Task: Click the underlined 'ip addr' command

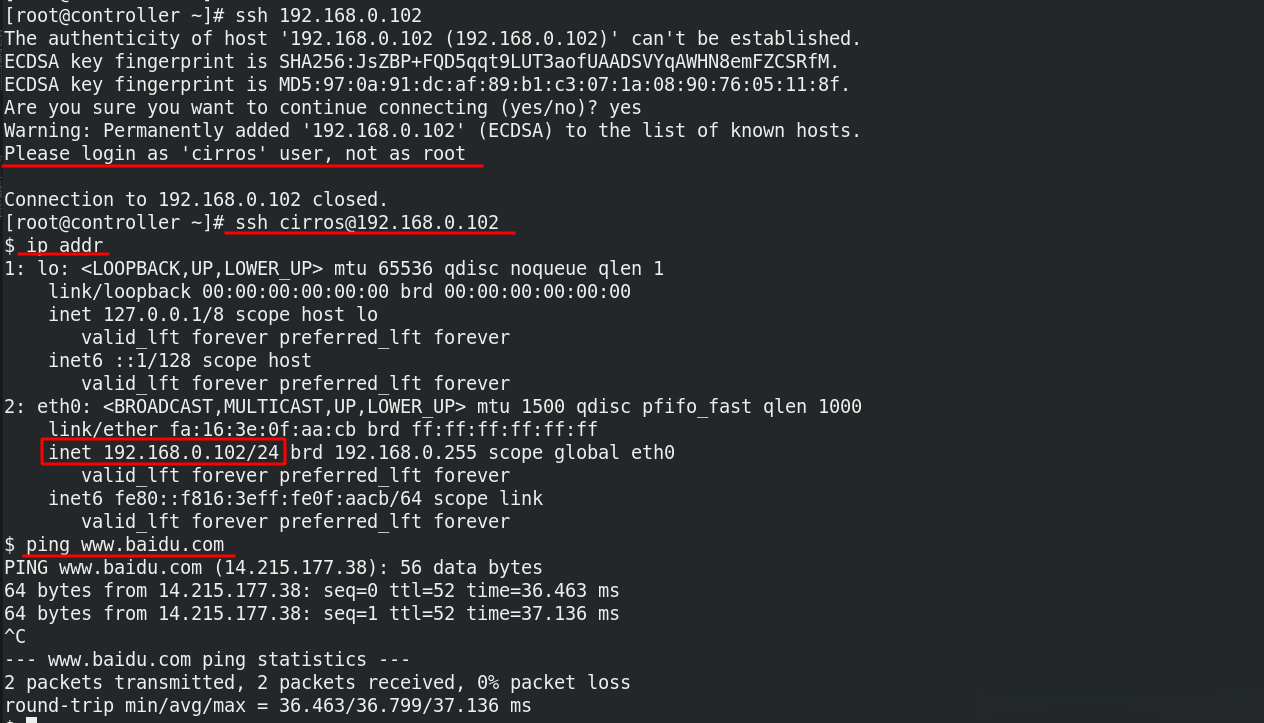Action: pos(64,245)
